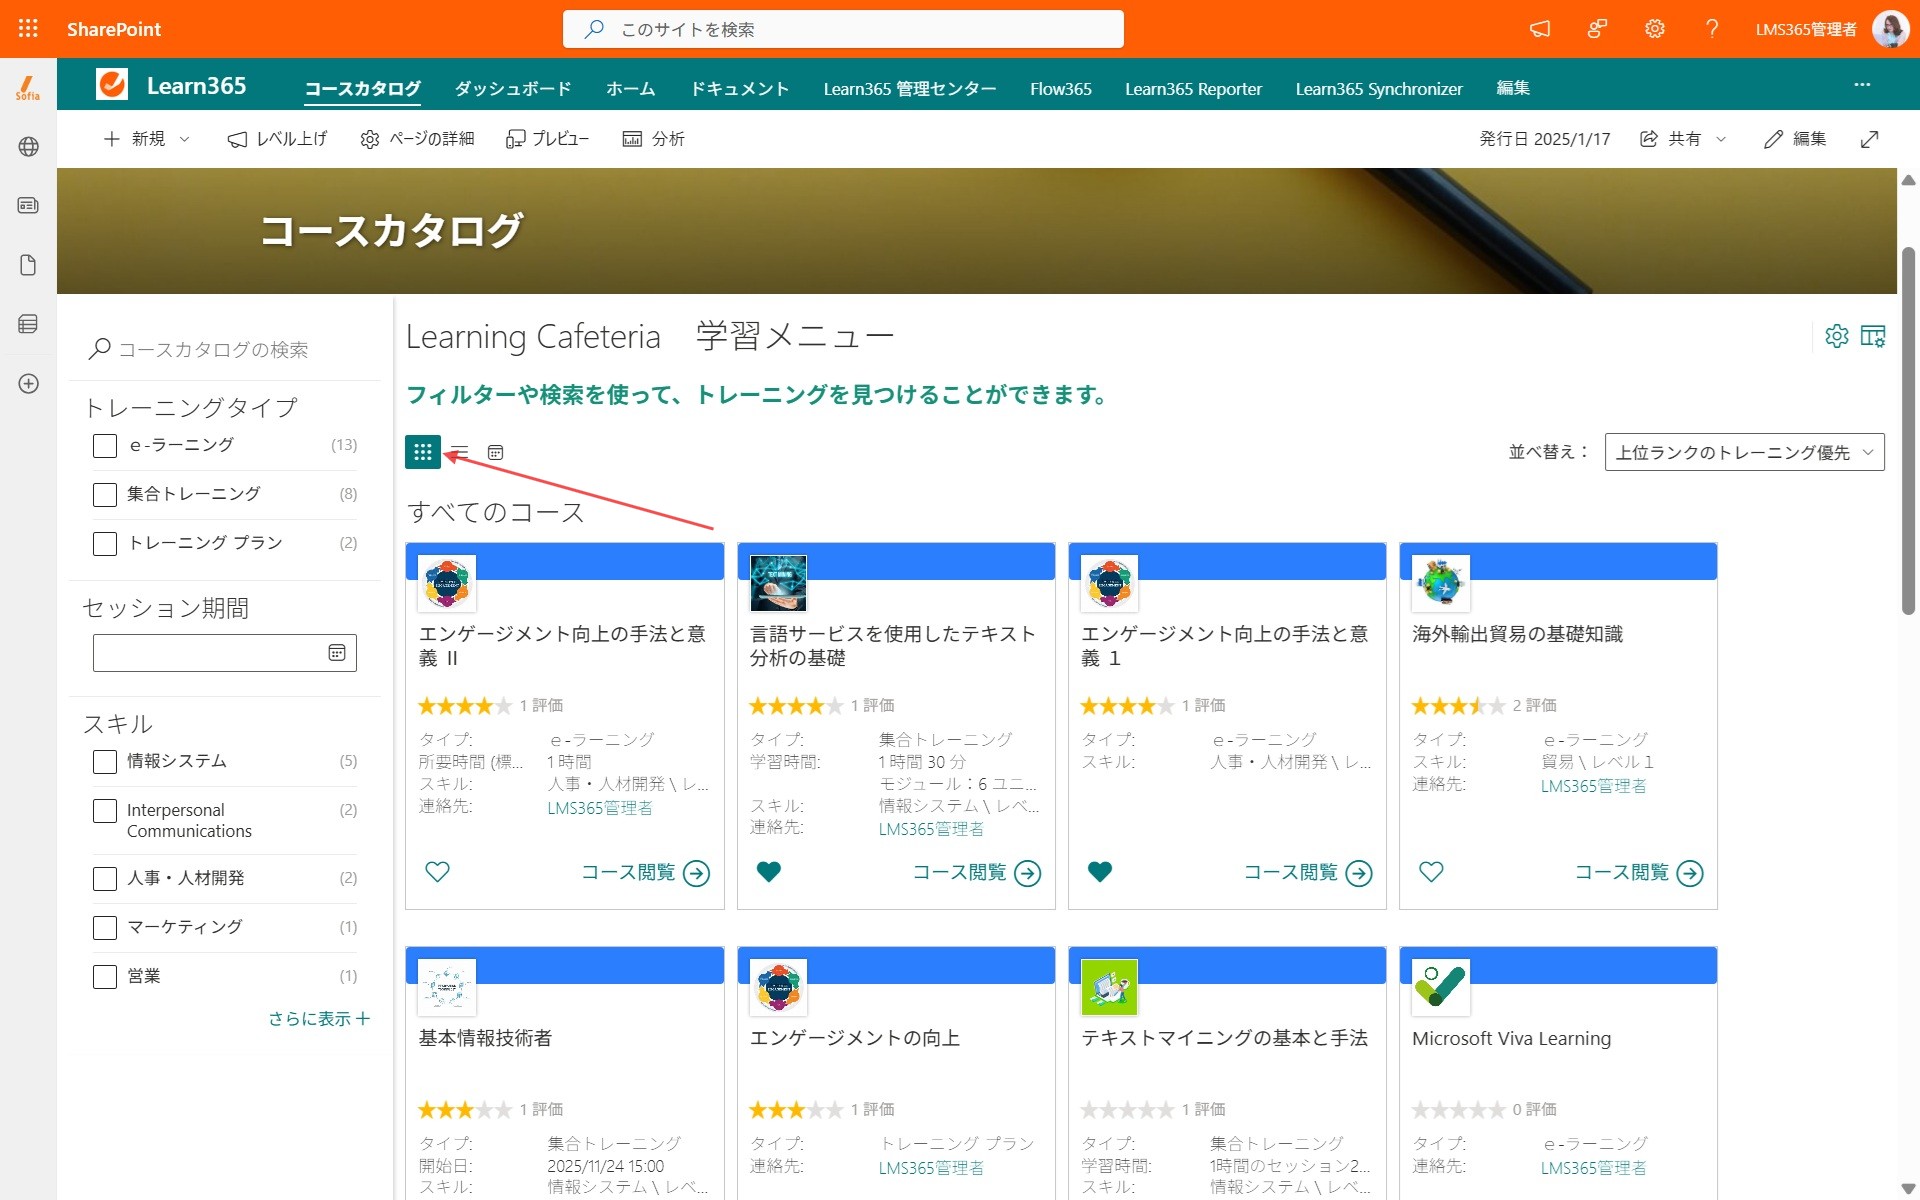
Task: Click the 編集 pencil button in toolbar
Action: click(x=1795, y=139)
